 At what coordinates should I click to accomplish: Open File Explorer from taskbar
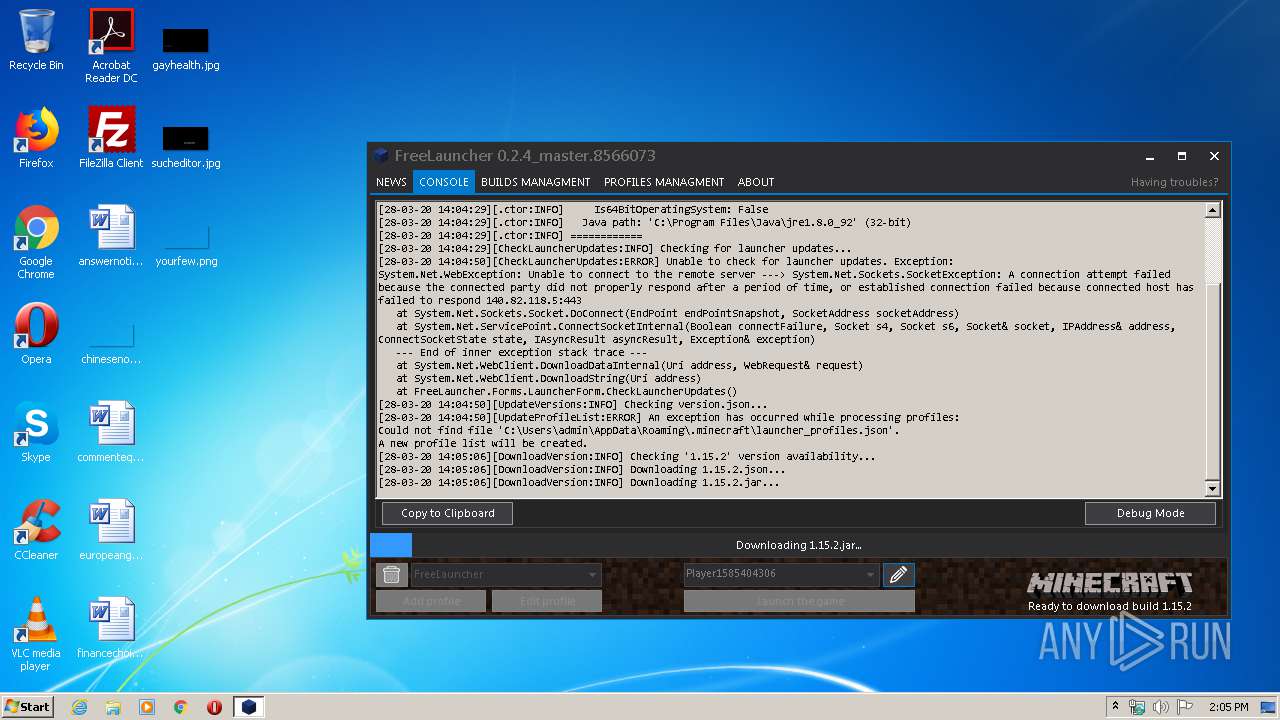pos(113,707)
